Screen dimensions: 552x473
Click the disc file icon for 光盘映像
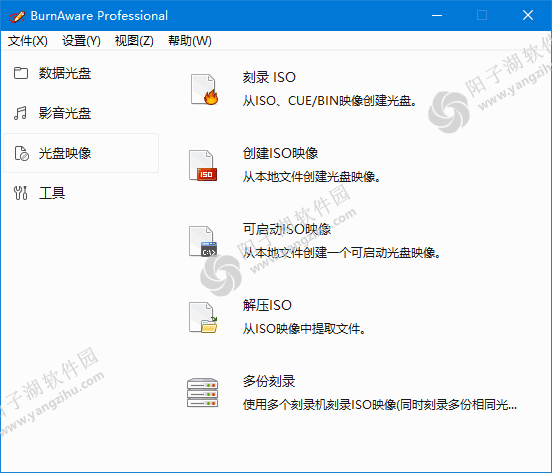point(21,153)
